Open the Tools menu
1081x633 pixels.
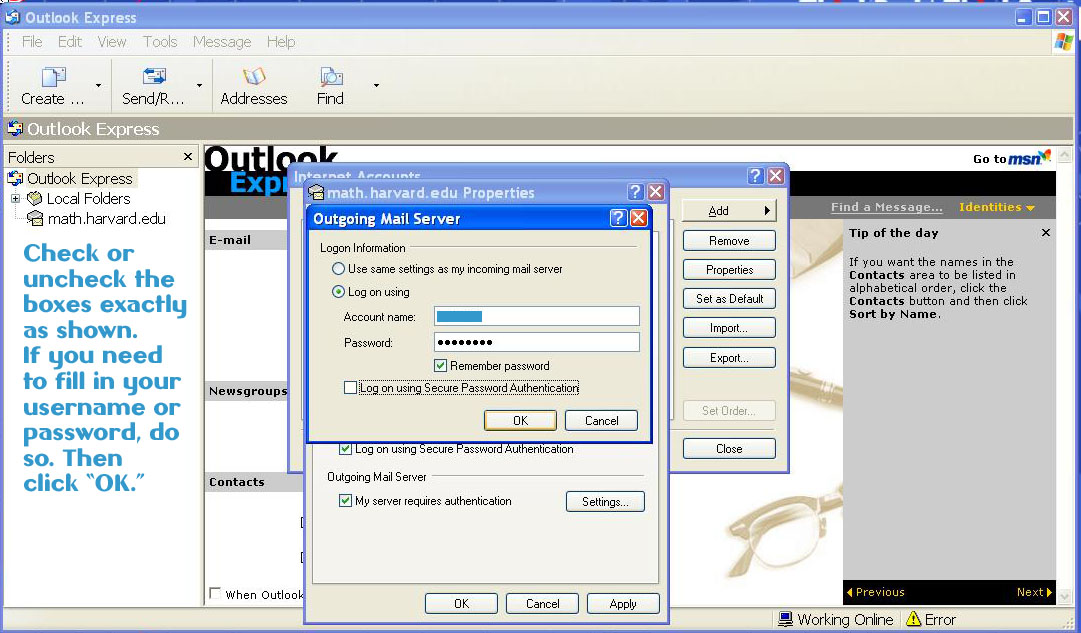pyautogui.click(x=160, y=42)
